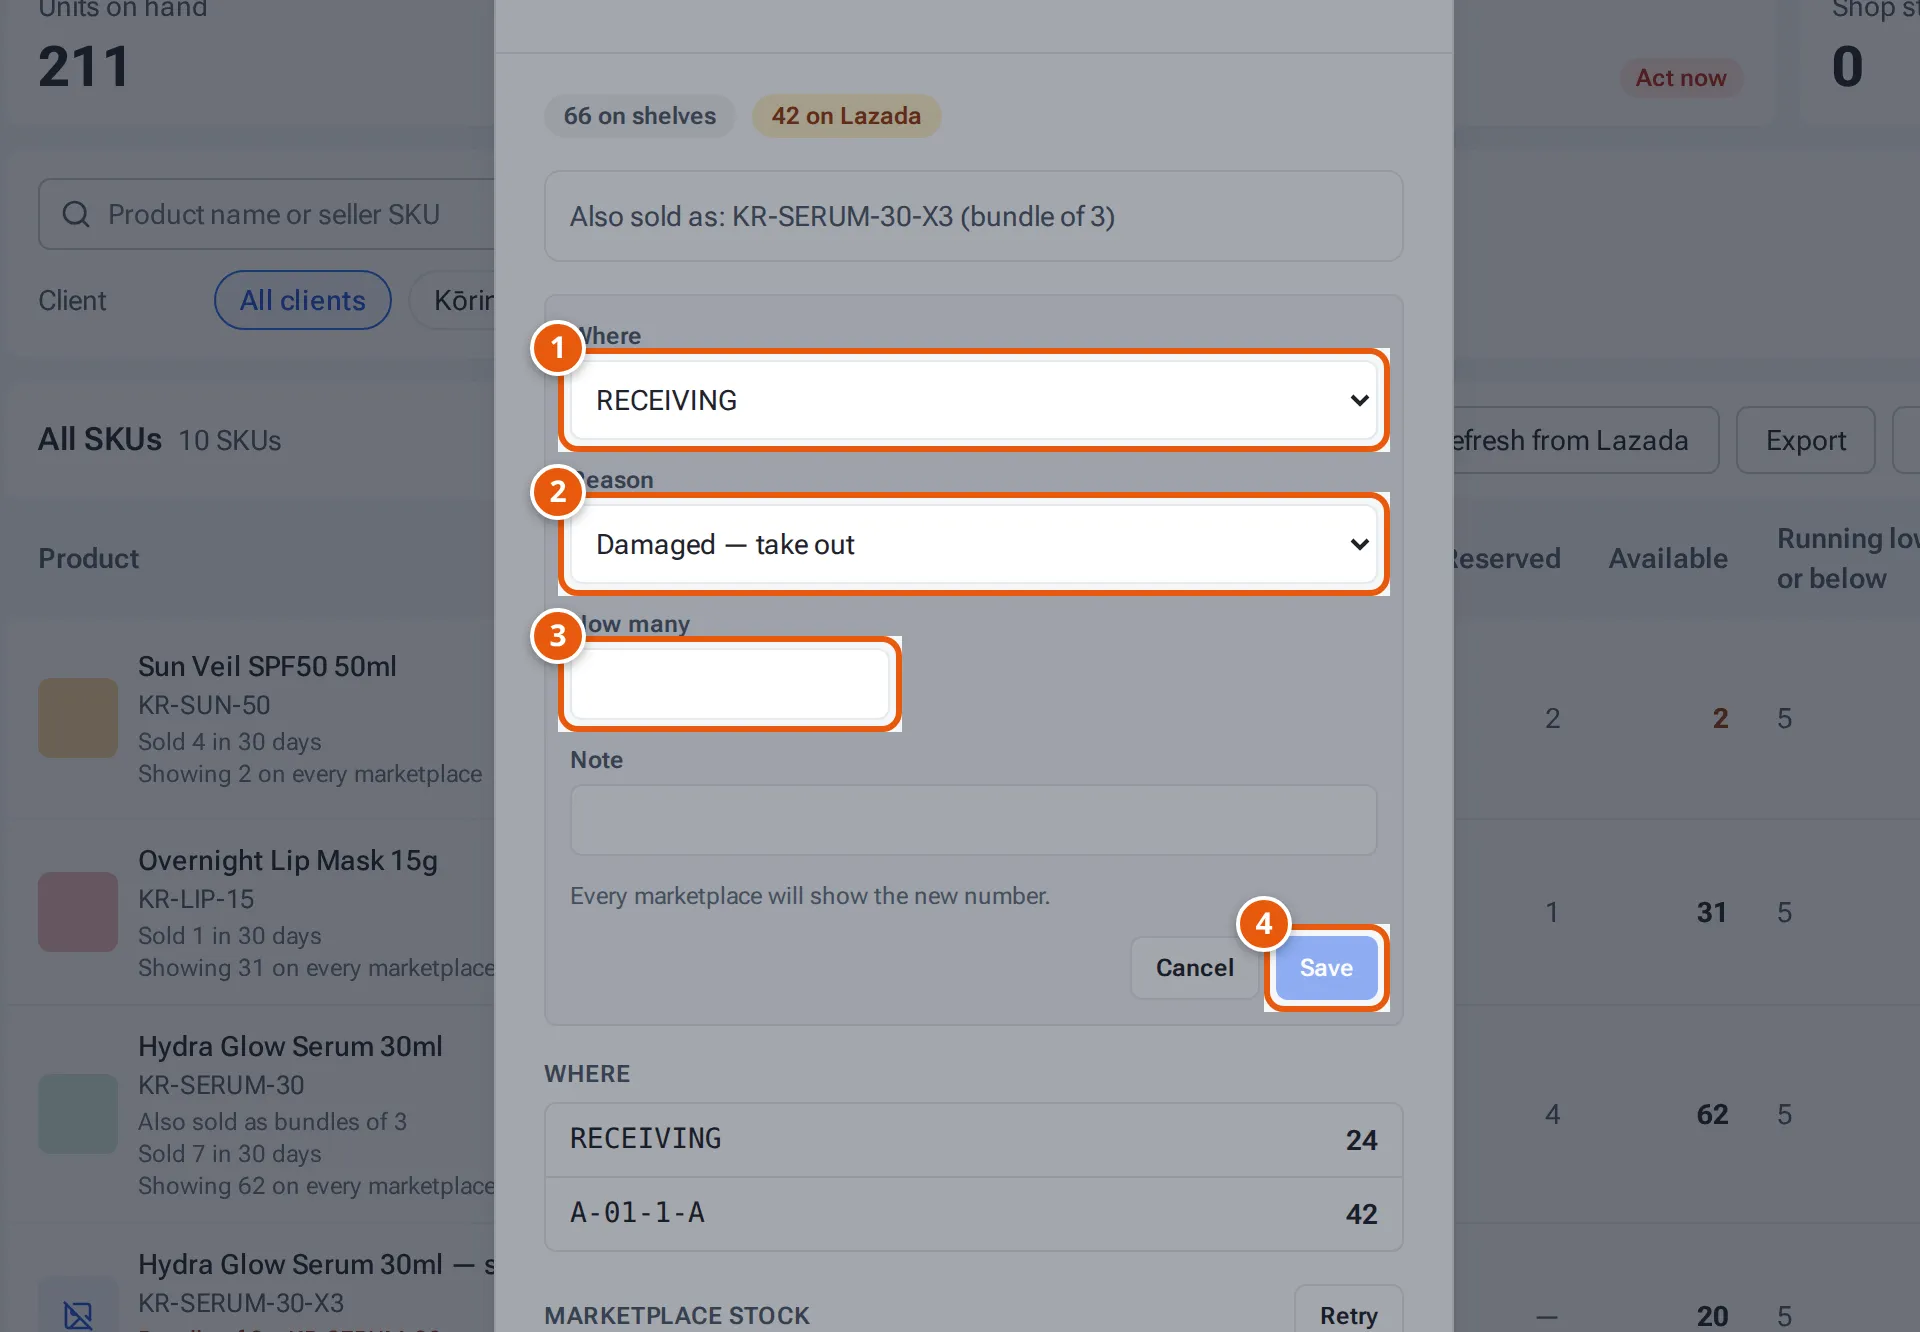Click the 66 on shelves chip
Image resolution: width=1920 pixels, height=1332 pixels.
click(x=639, y=116)
